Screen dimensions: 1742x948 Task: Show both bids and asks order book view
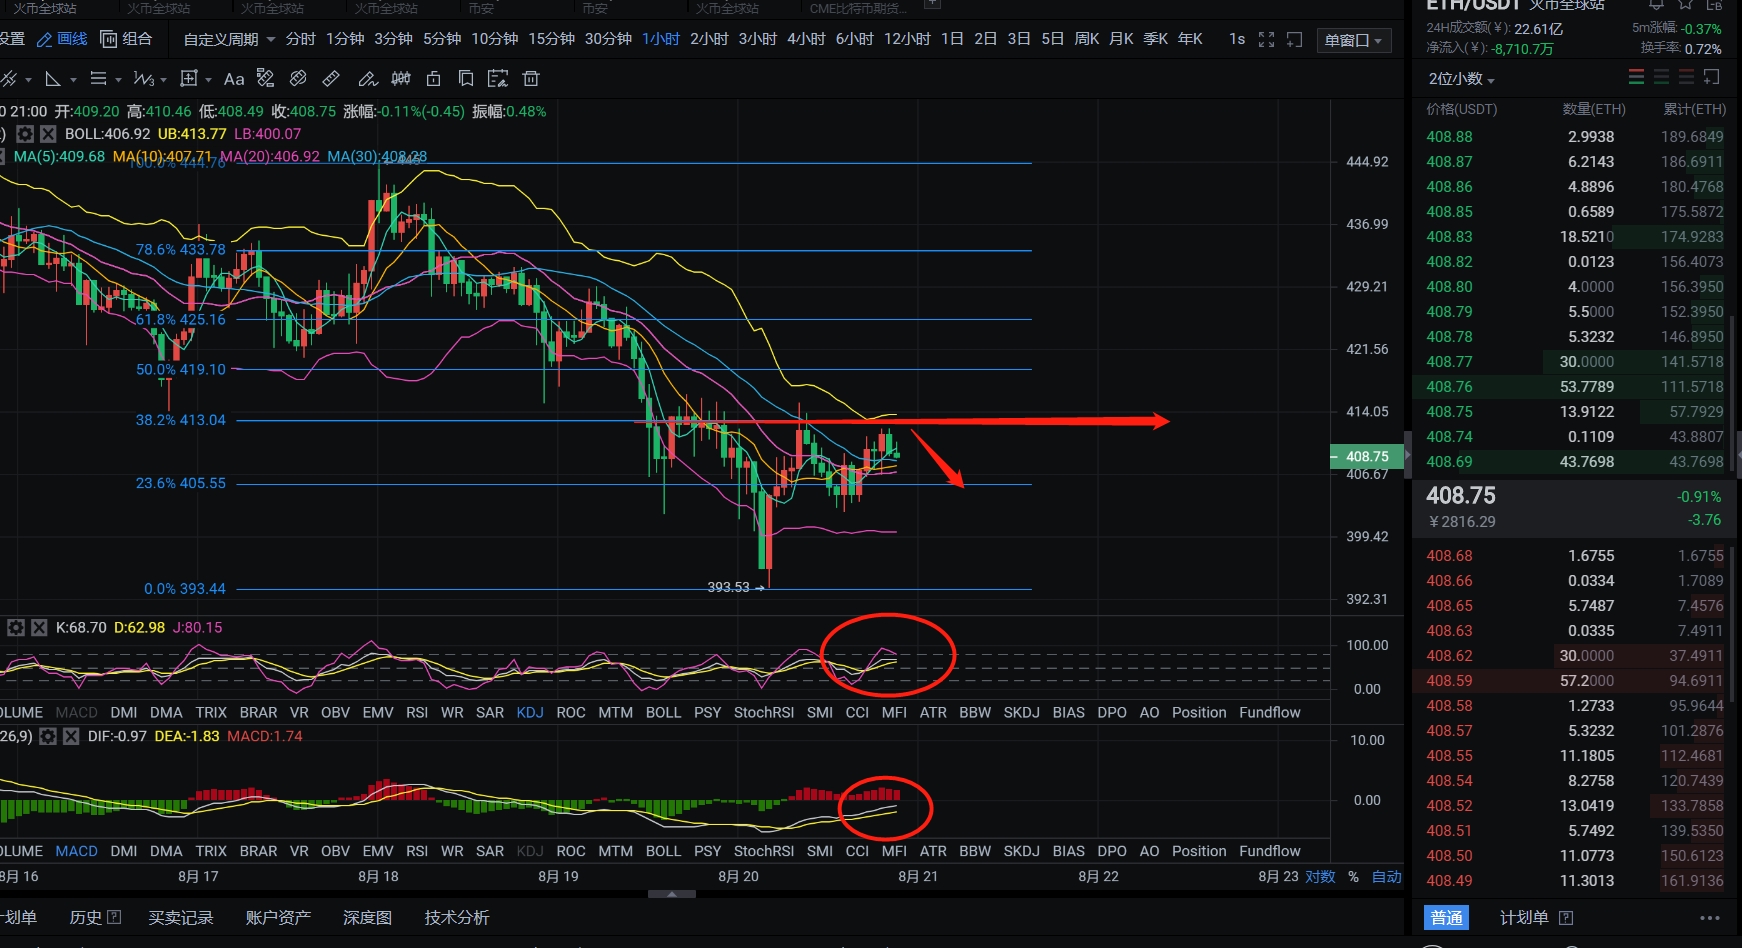[1636, 78]
